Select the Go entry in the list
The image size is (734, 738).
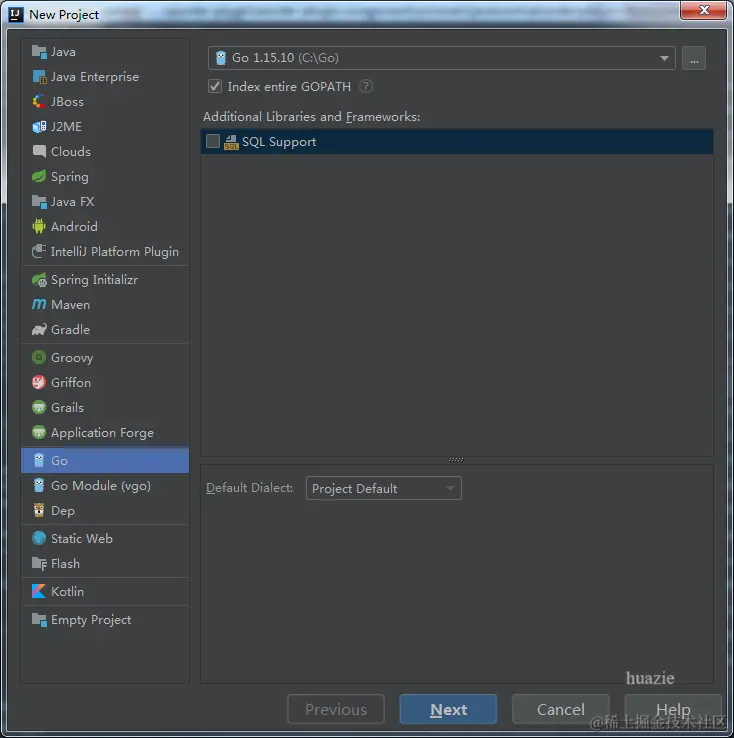coord(105,460)
